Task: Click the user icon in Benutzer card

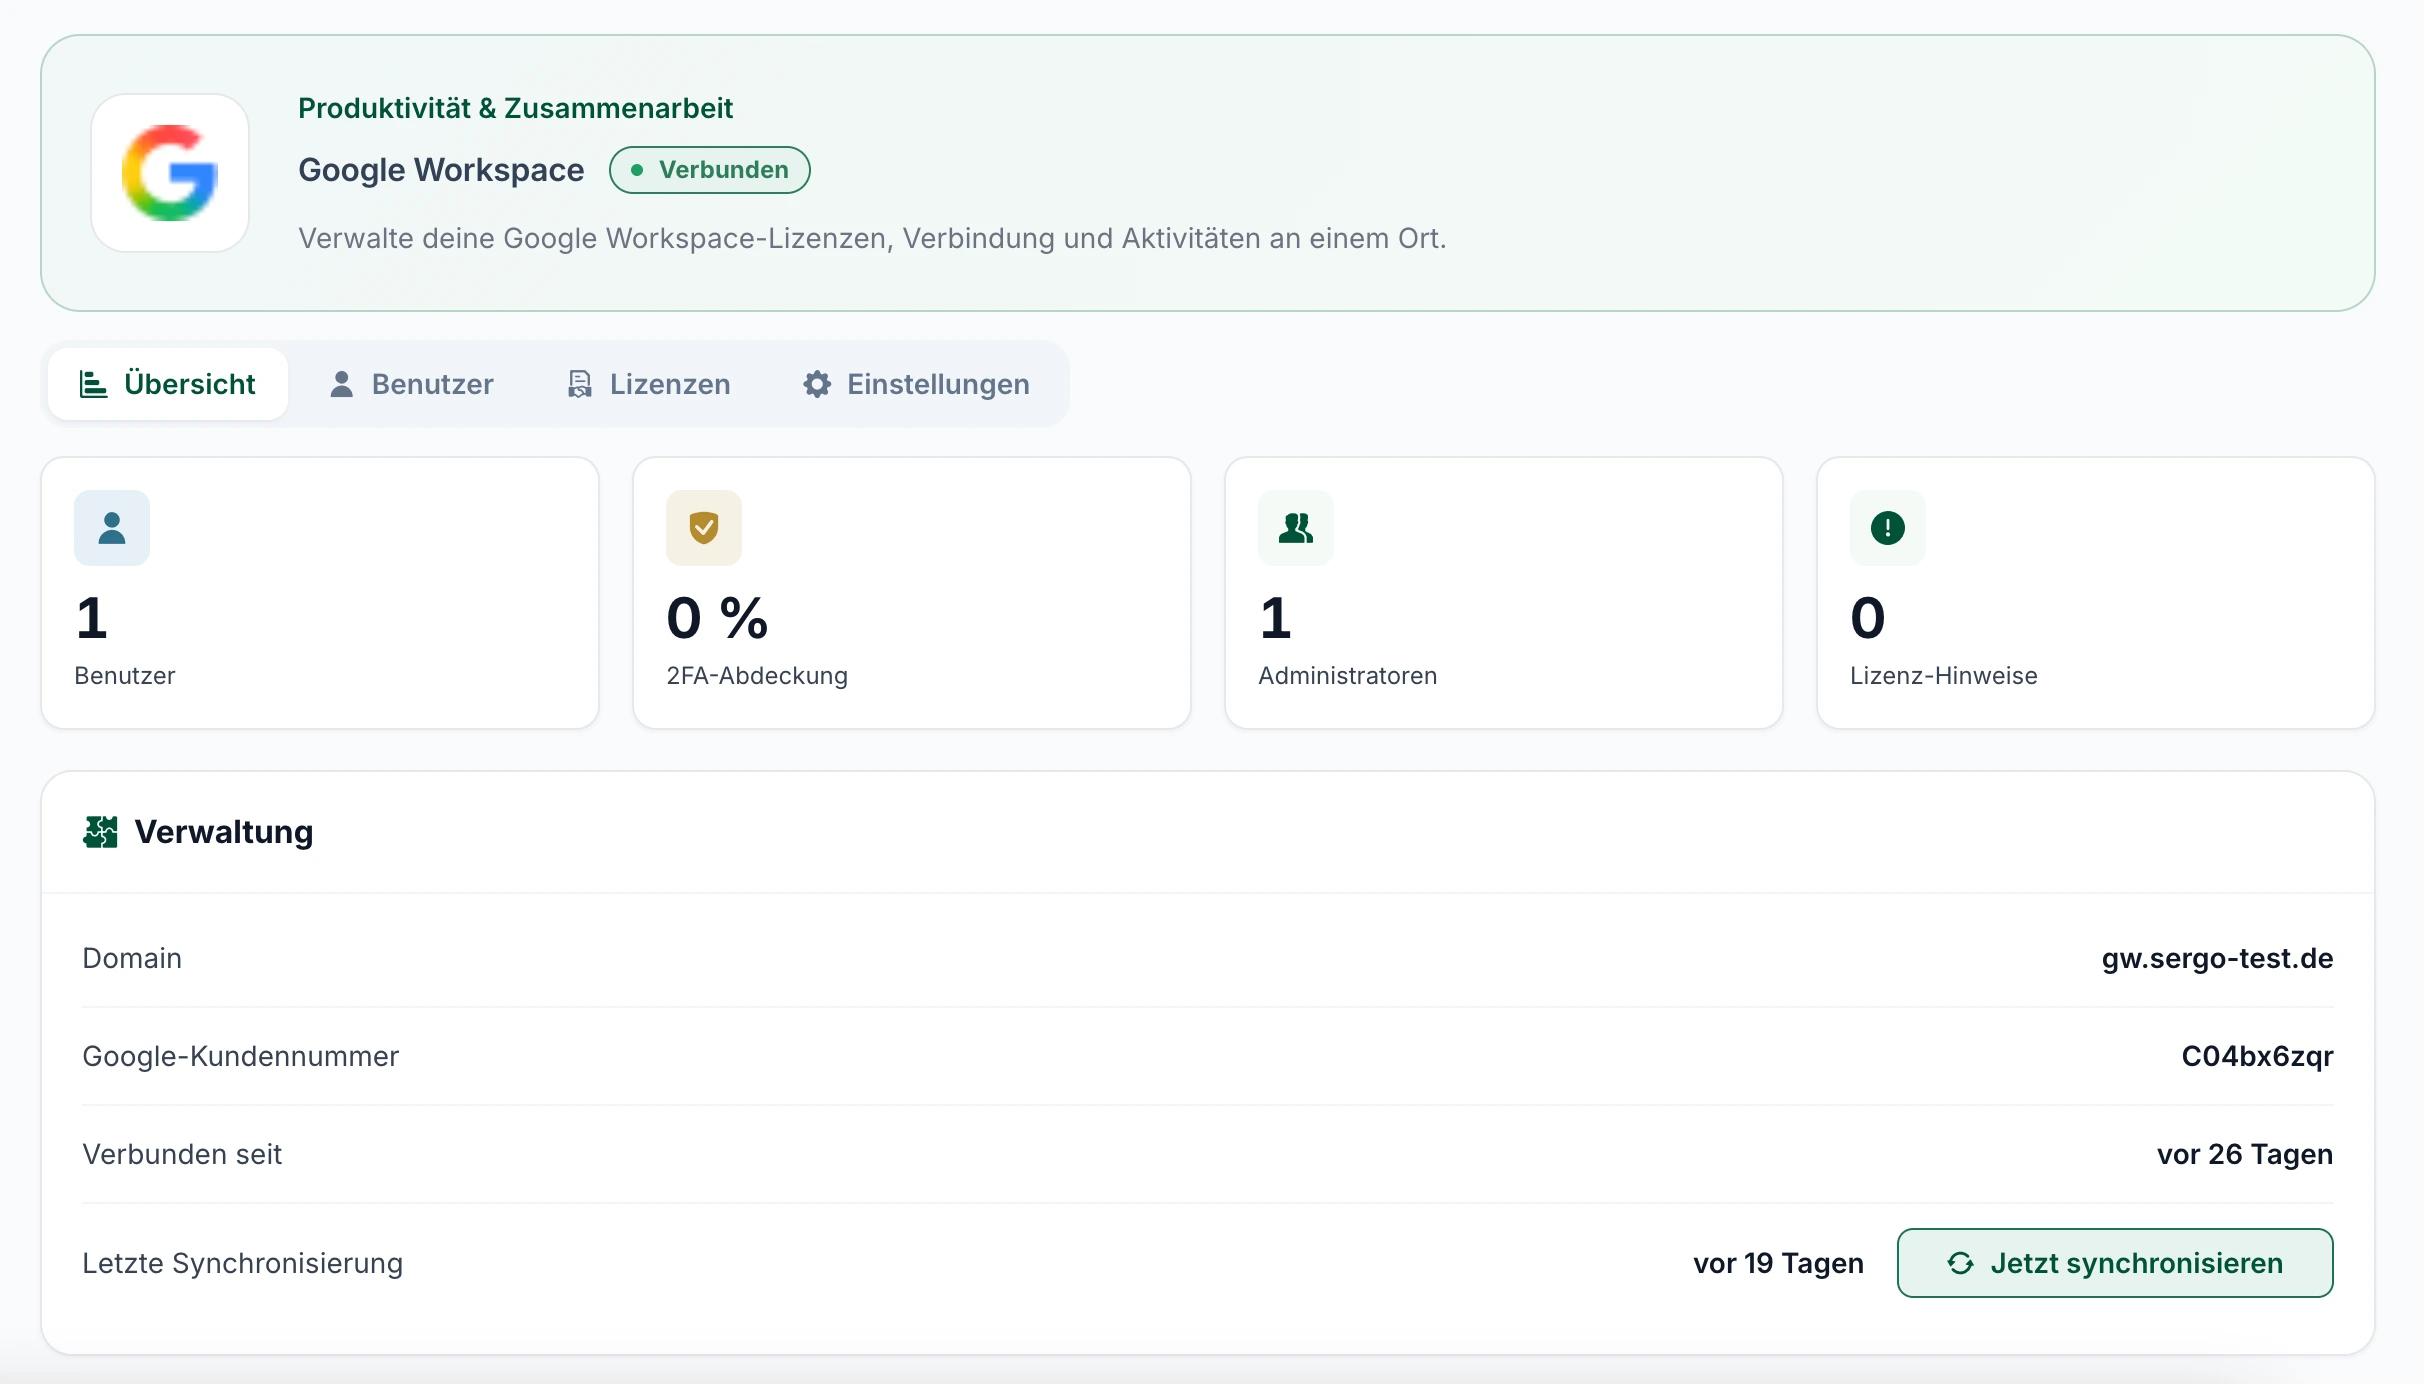Action: click(112, 528)
